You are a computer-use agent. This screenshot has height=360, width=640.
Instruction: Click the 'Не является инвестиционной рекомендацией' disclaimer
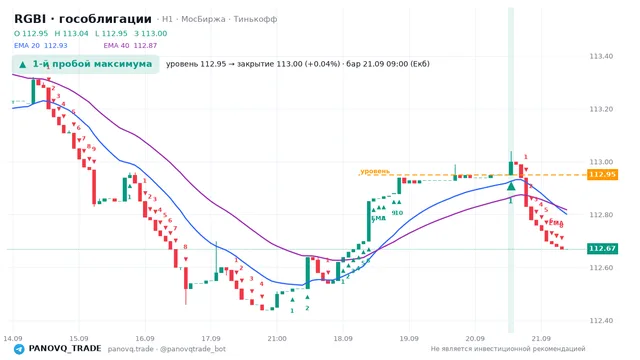[x=508, y=349]
